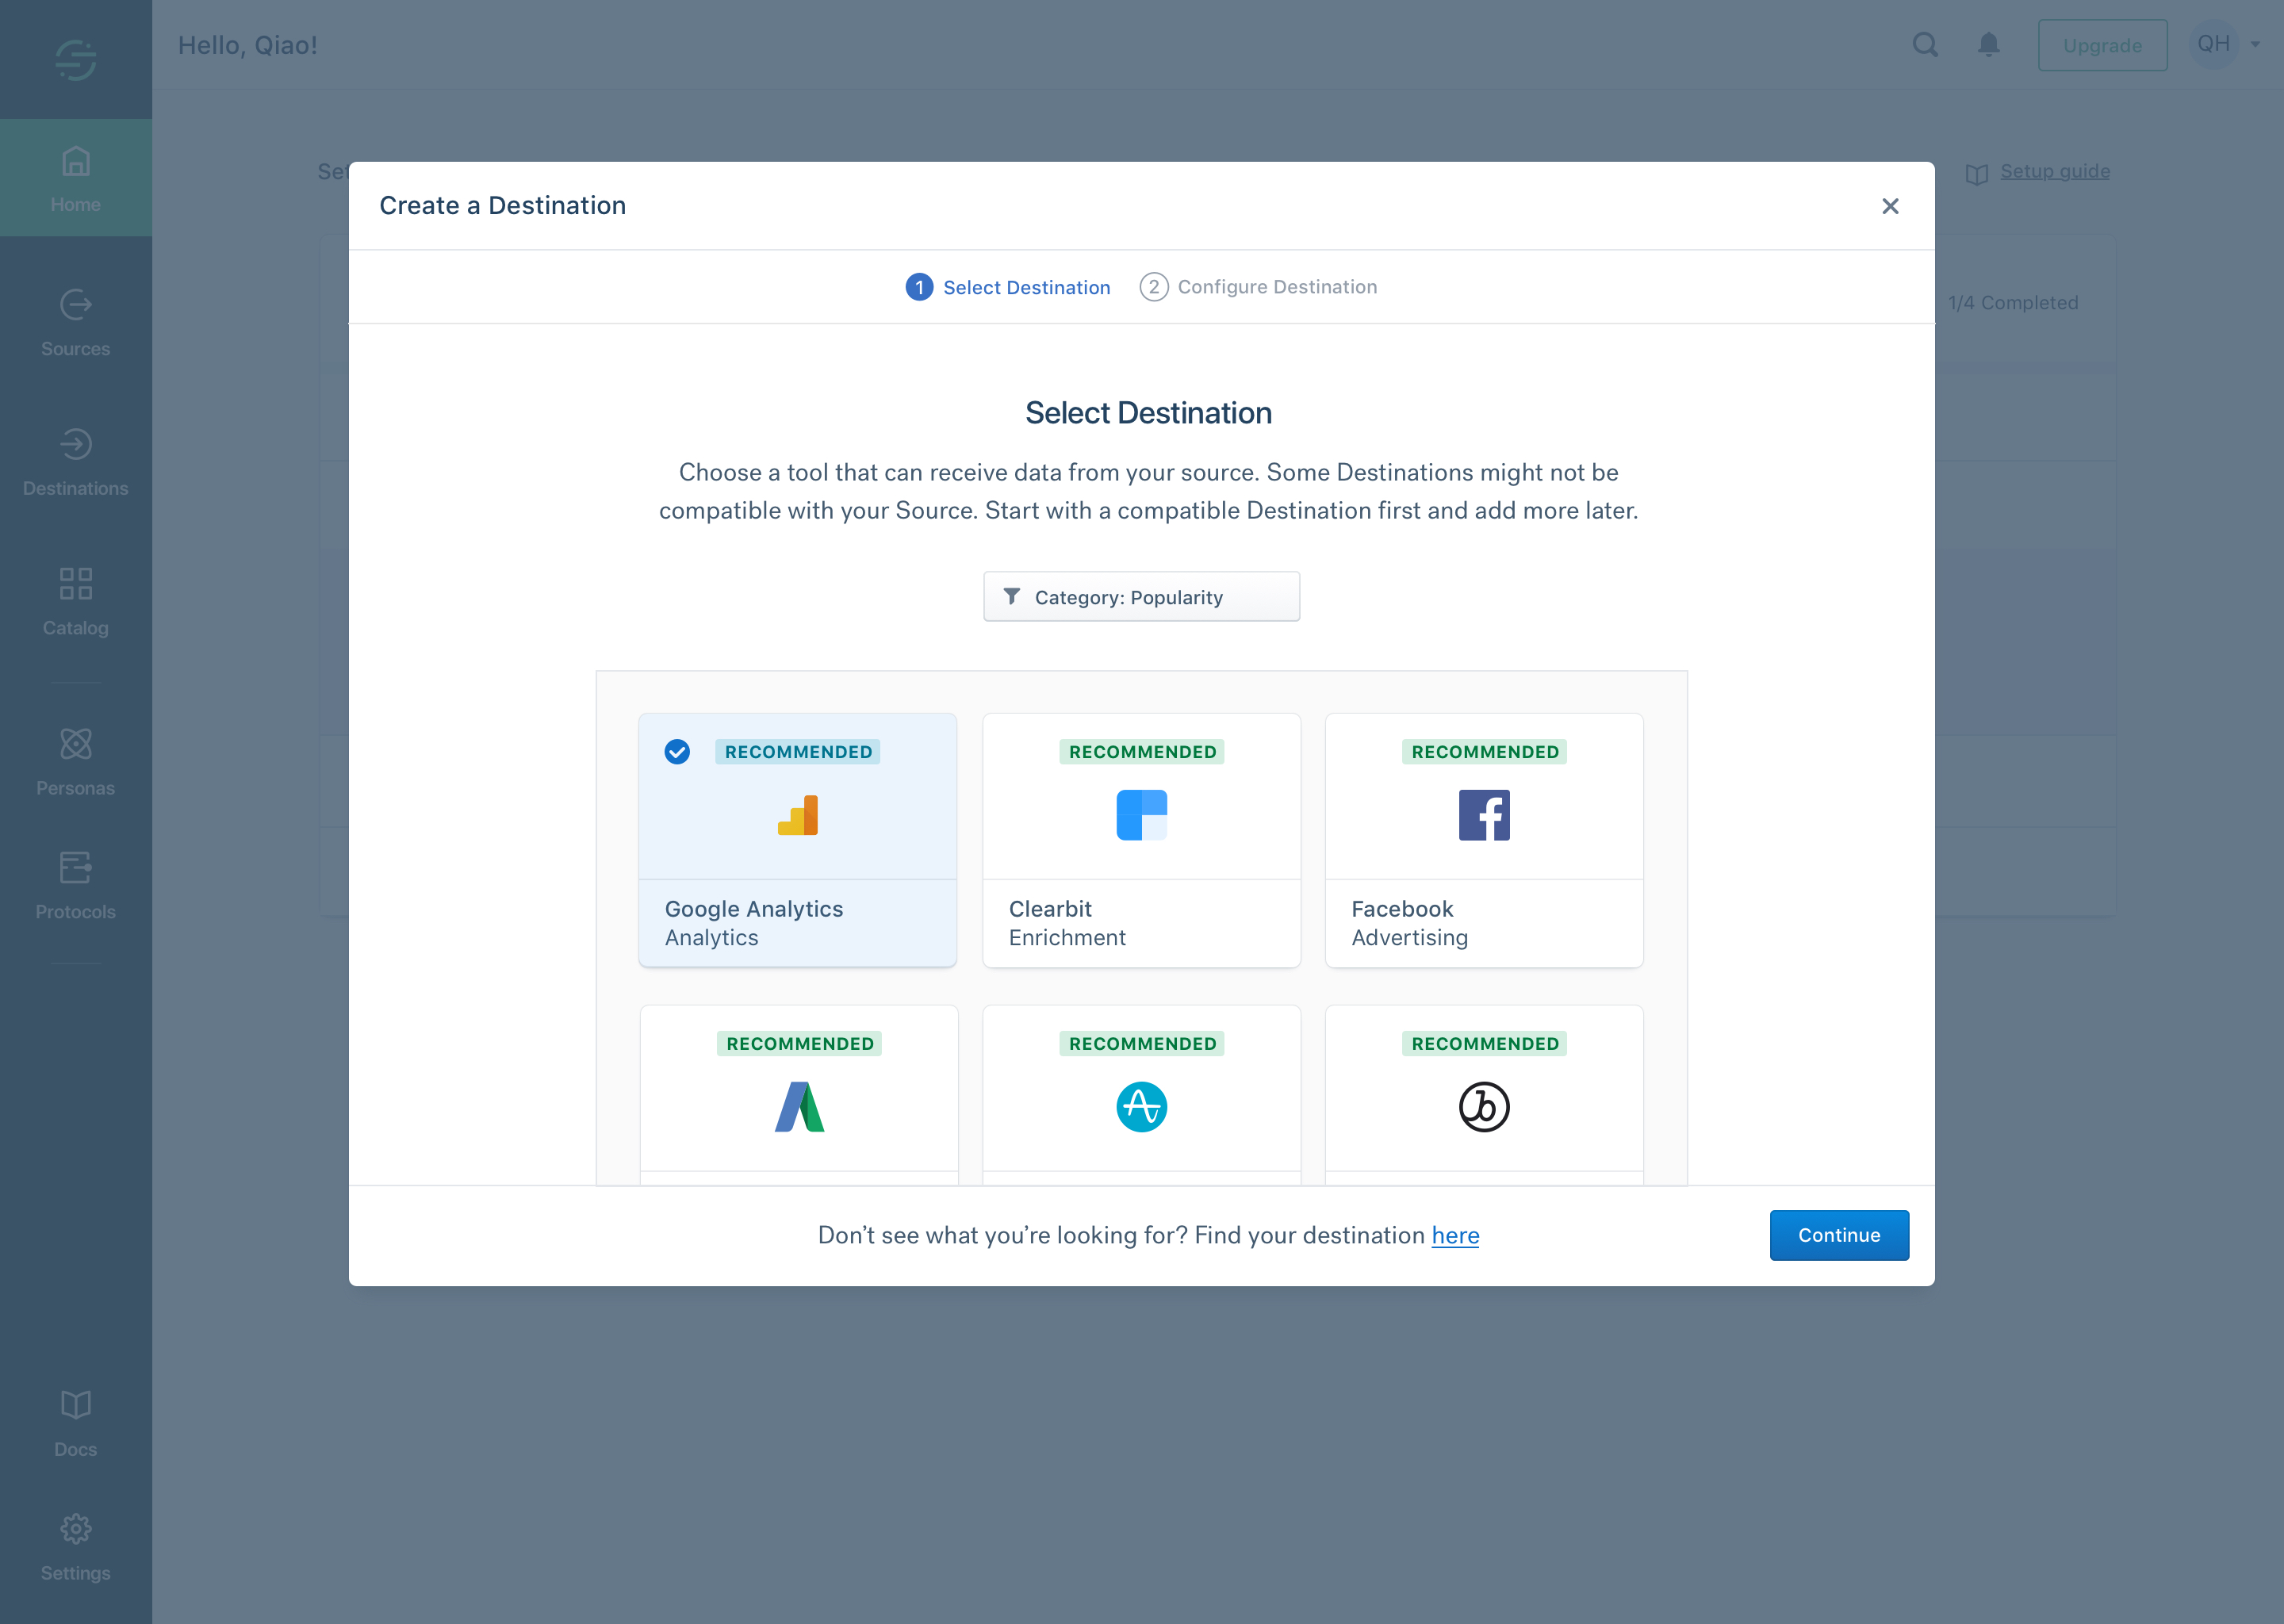Close the Create a Destination dialog

pyautogui.click(x=1889, y=206)
